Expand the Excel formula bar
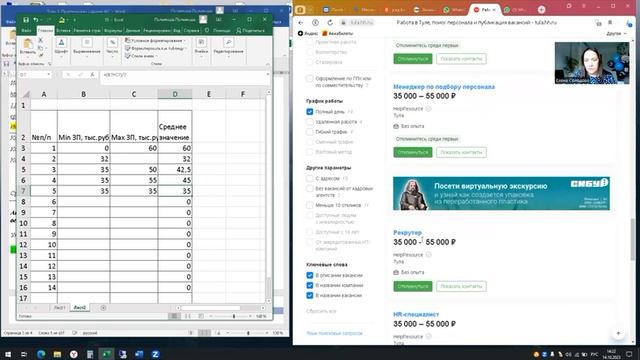Viewport: 640px width, 360px height. (267, 75)
